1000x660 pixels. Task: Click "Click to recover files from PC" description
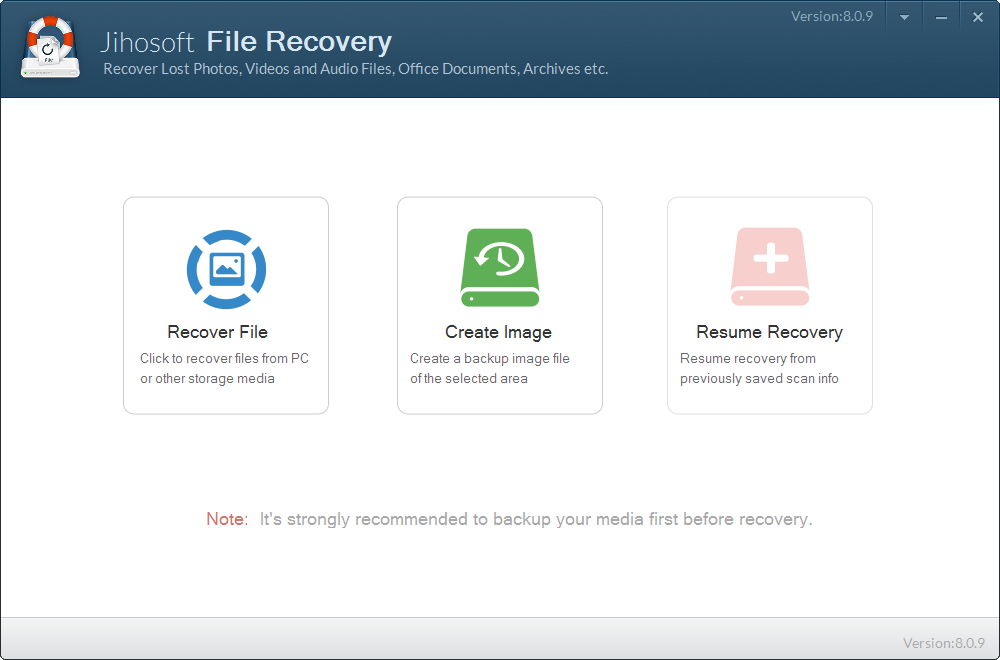point(224,369)
